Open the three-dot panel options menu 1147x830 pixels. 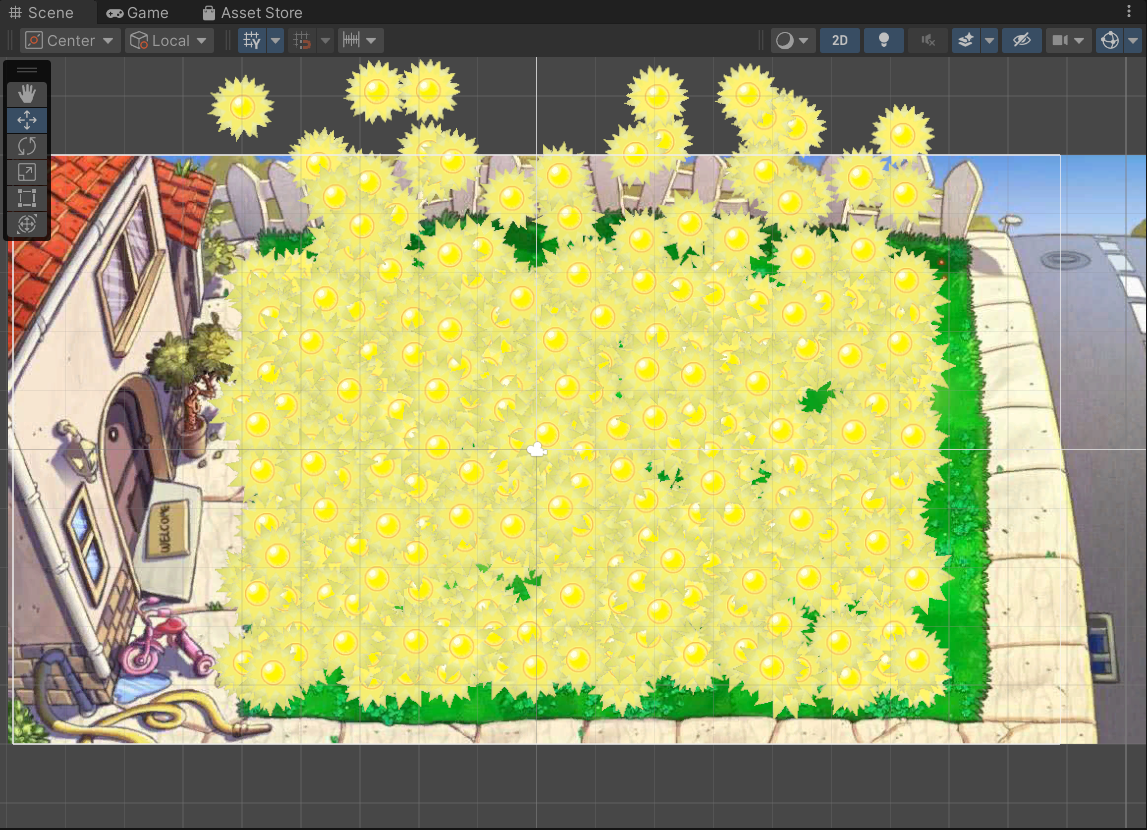coord(1130,12)
